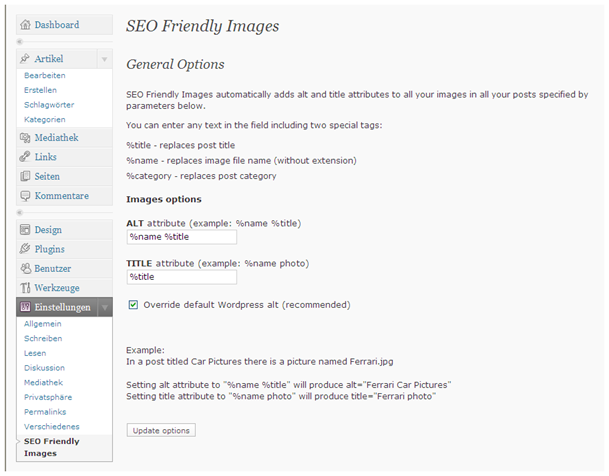Open Verschiedenes settings page
The height and width of the screenshot is (476, 609).
(52, 427)
